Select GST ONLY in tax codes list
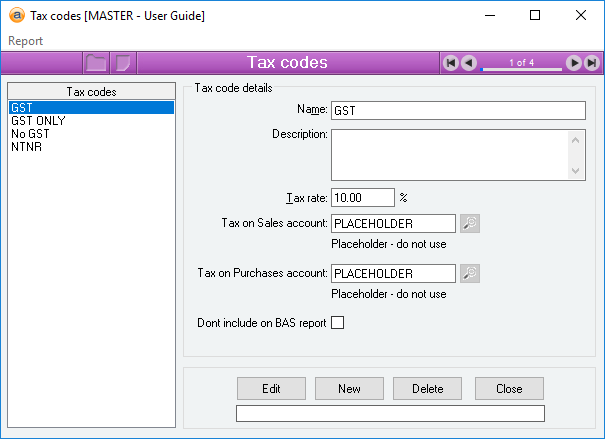 (37, 120)
